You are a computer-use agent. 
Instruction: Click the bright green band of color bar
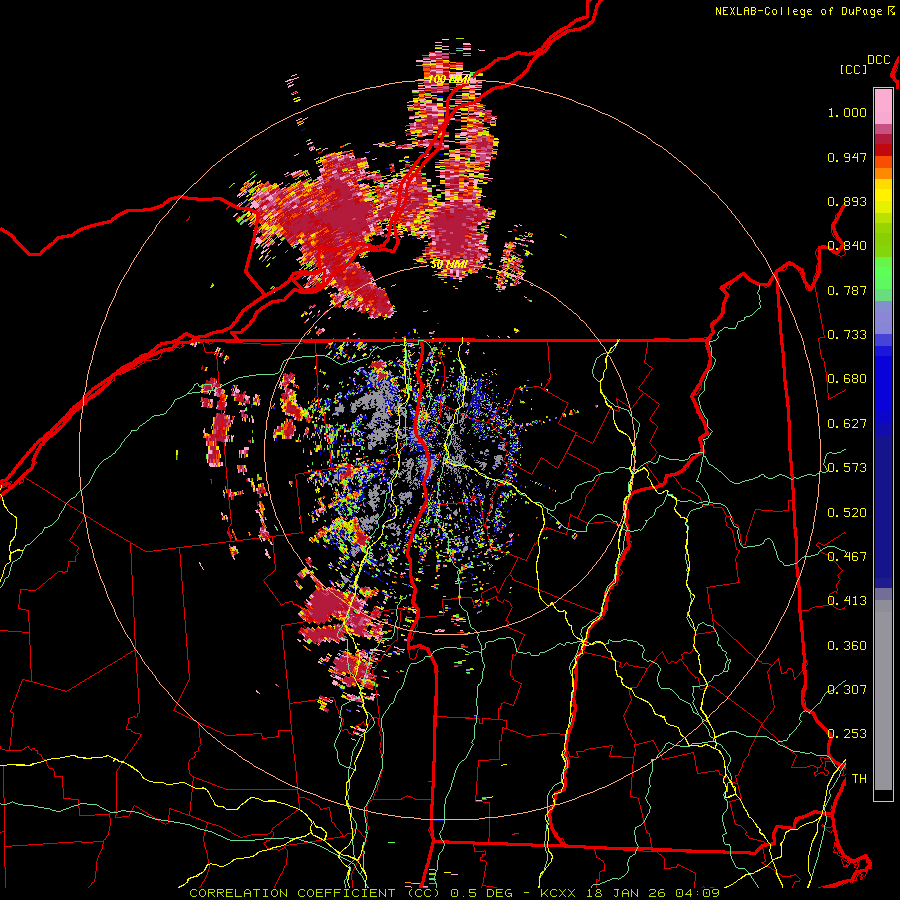pyautogui.click(x=883, y=274)
